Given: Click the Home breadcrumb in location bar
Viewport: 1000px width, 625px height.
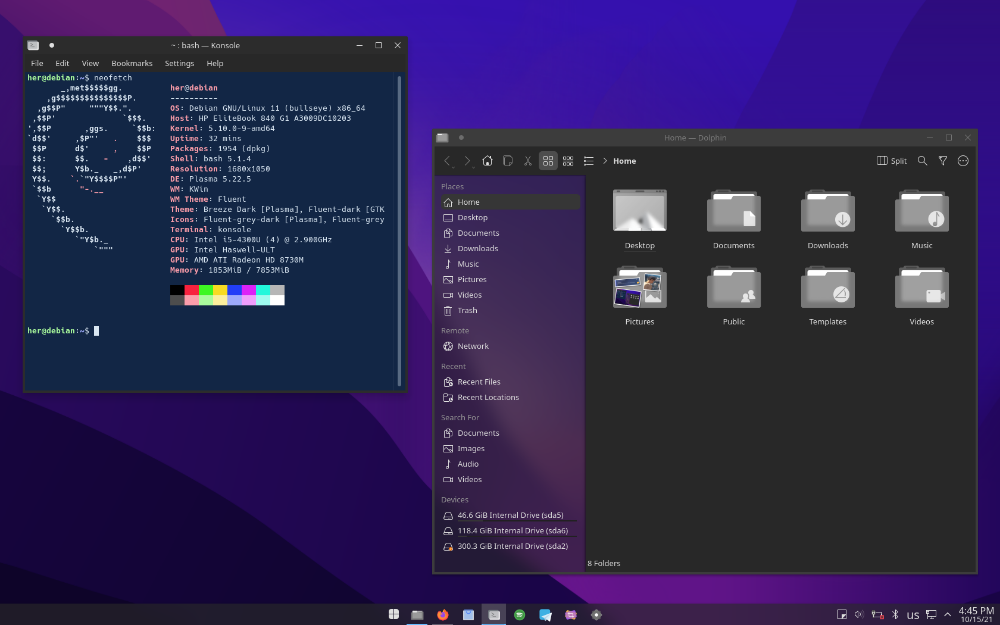Looking at the screenshot, I should coord(624,161).
